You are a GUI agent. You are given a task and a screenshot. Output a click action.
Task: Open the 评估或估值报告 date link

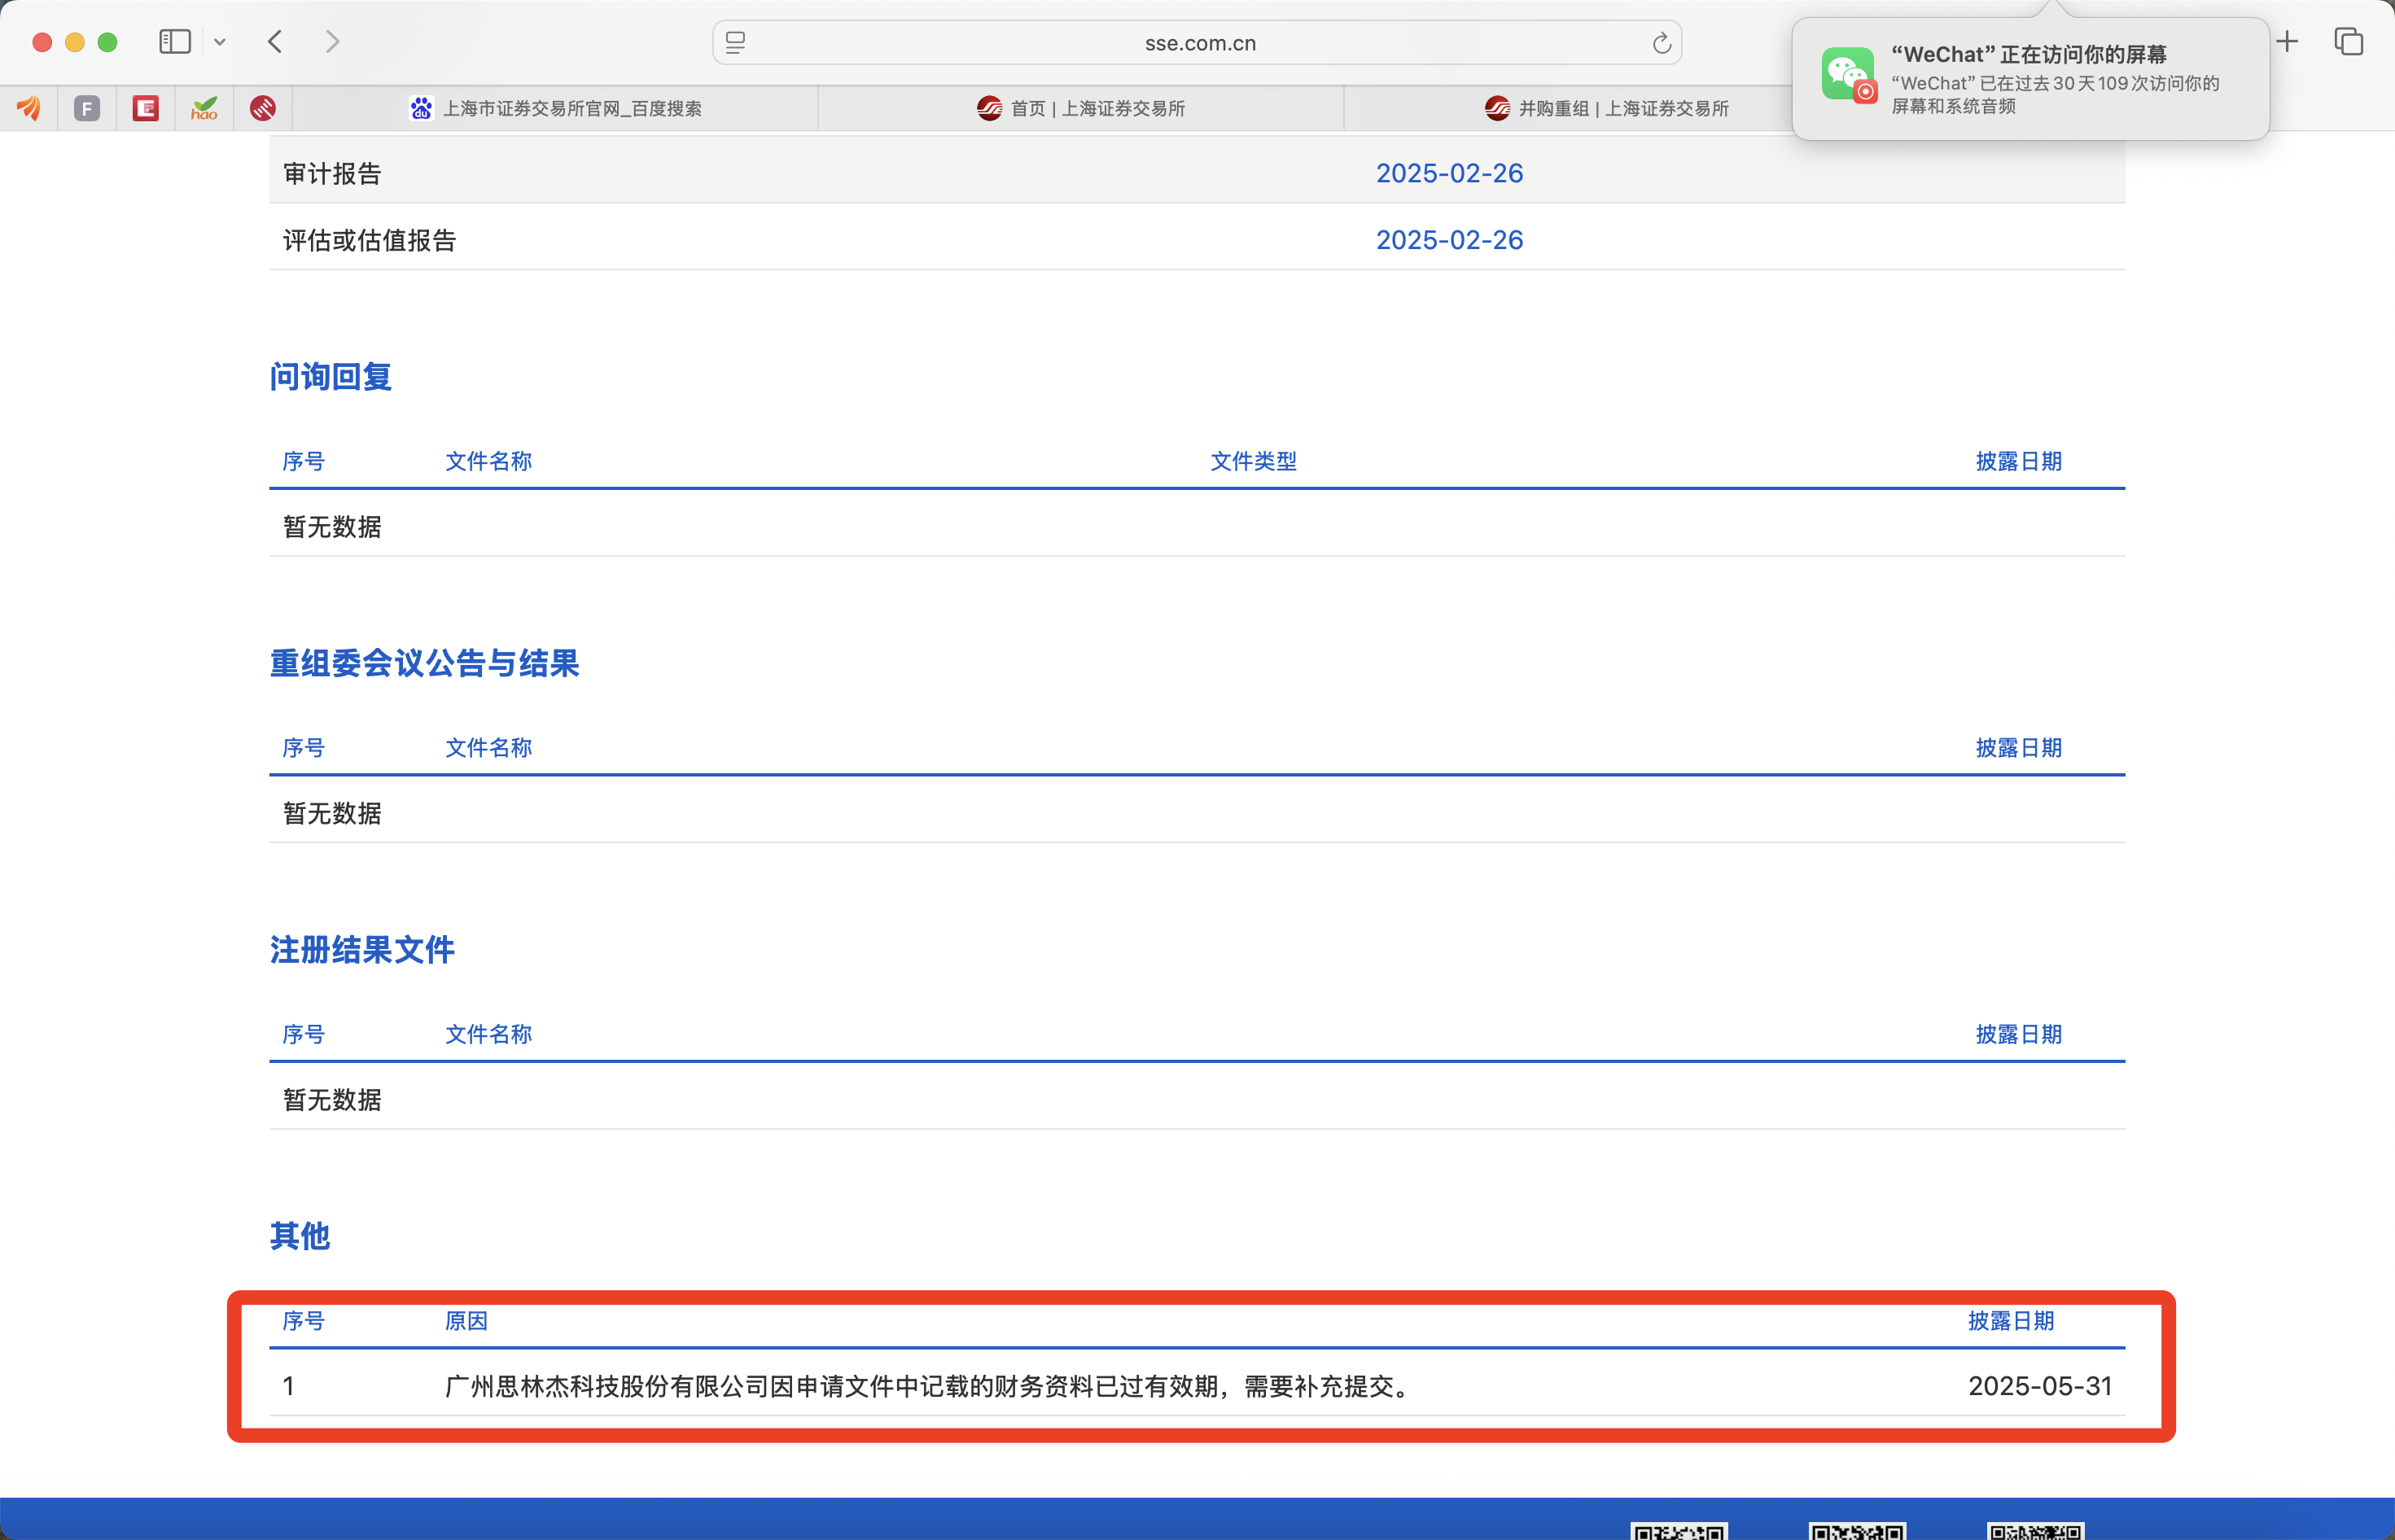pos(1449,240)
